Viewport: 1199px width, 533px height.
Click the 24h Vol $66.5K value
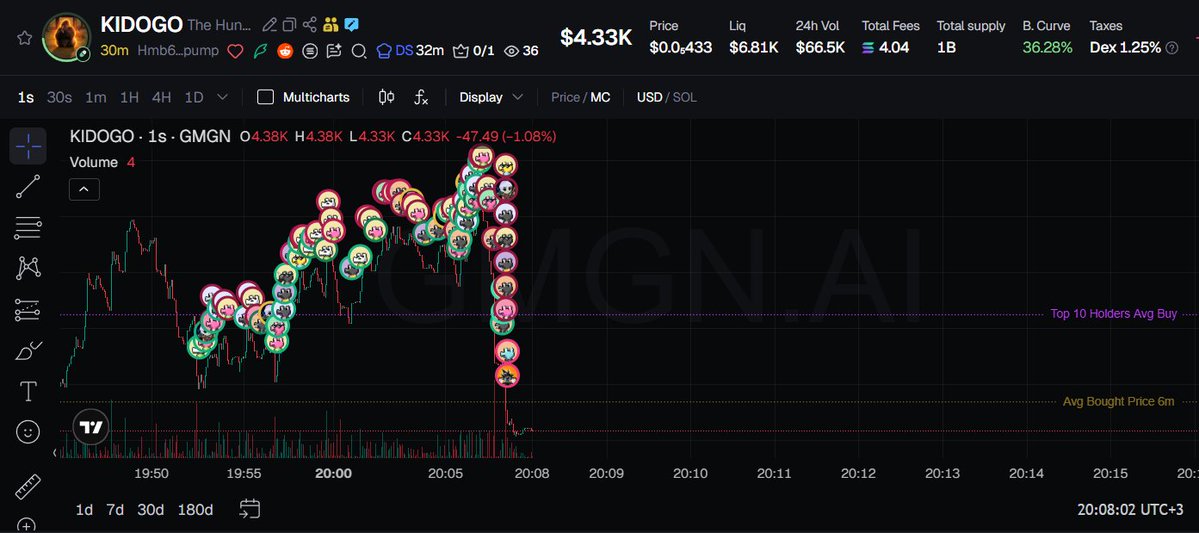[820, 47]
